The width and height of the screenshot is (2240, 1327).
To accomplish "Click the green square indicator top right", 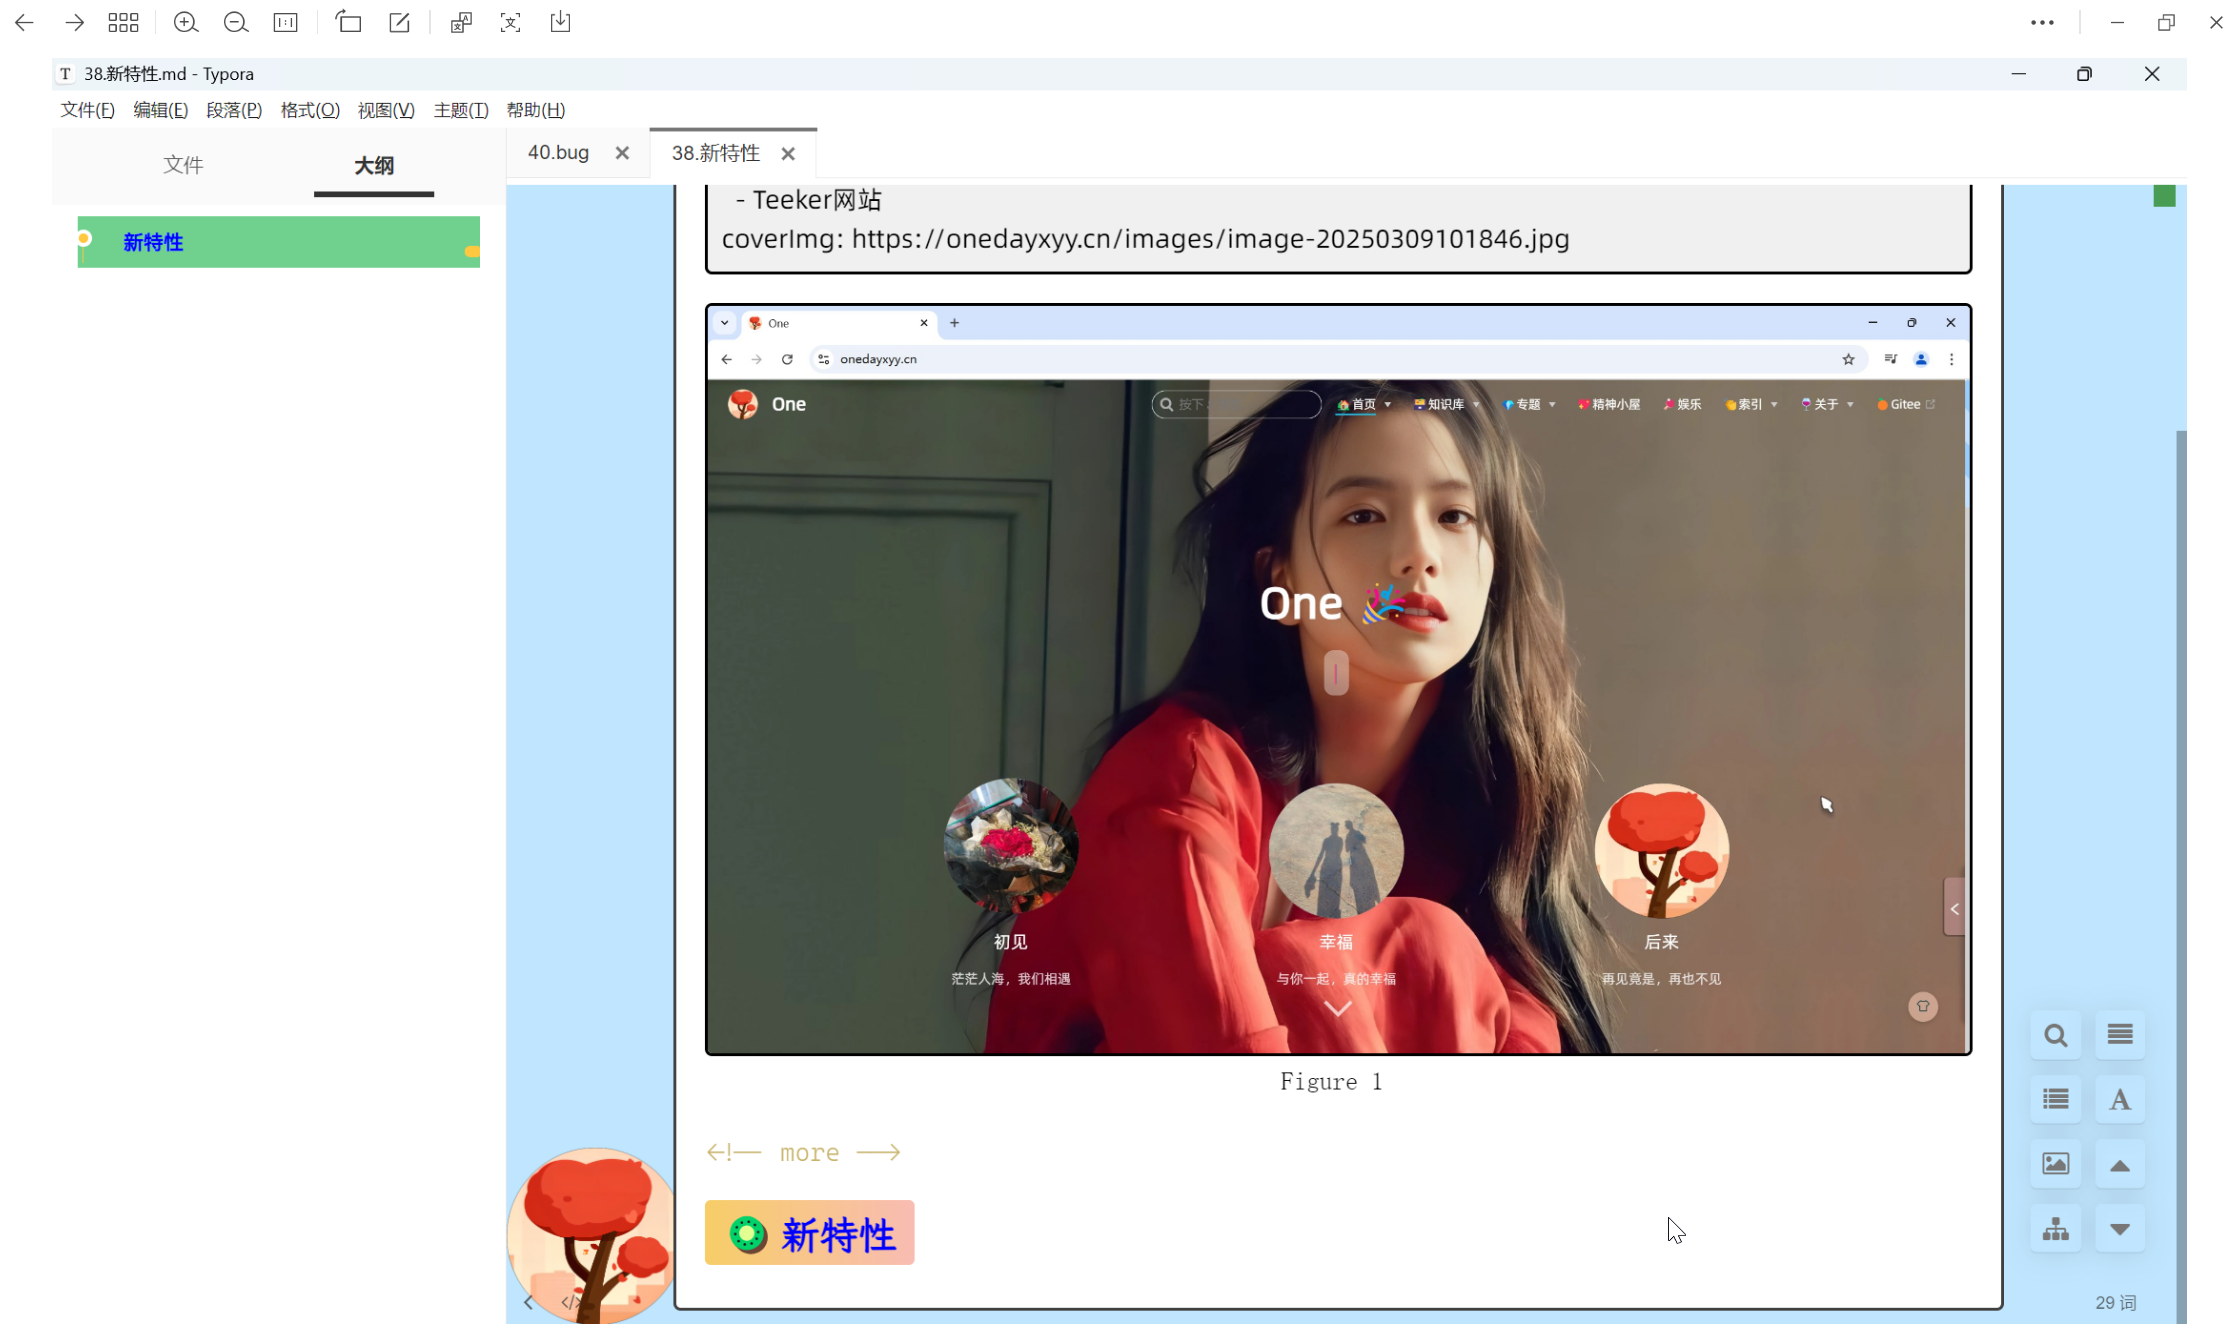I will (2165, 196).
